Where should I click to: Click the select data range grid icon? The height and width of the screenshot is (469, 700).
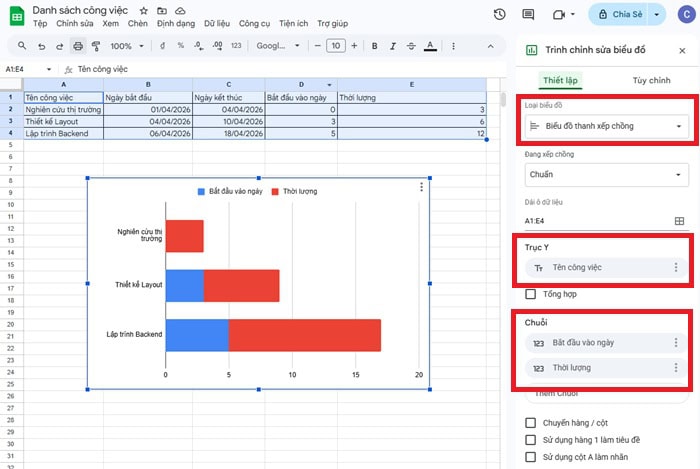pos(679,221)
